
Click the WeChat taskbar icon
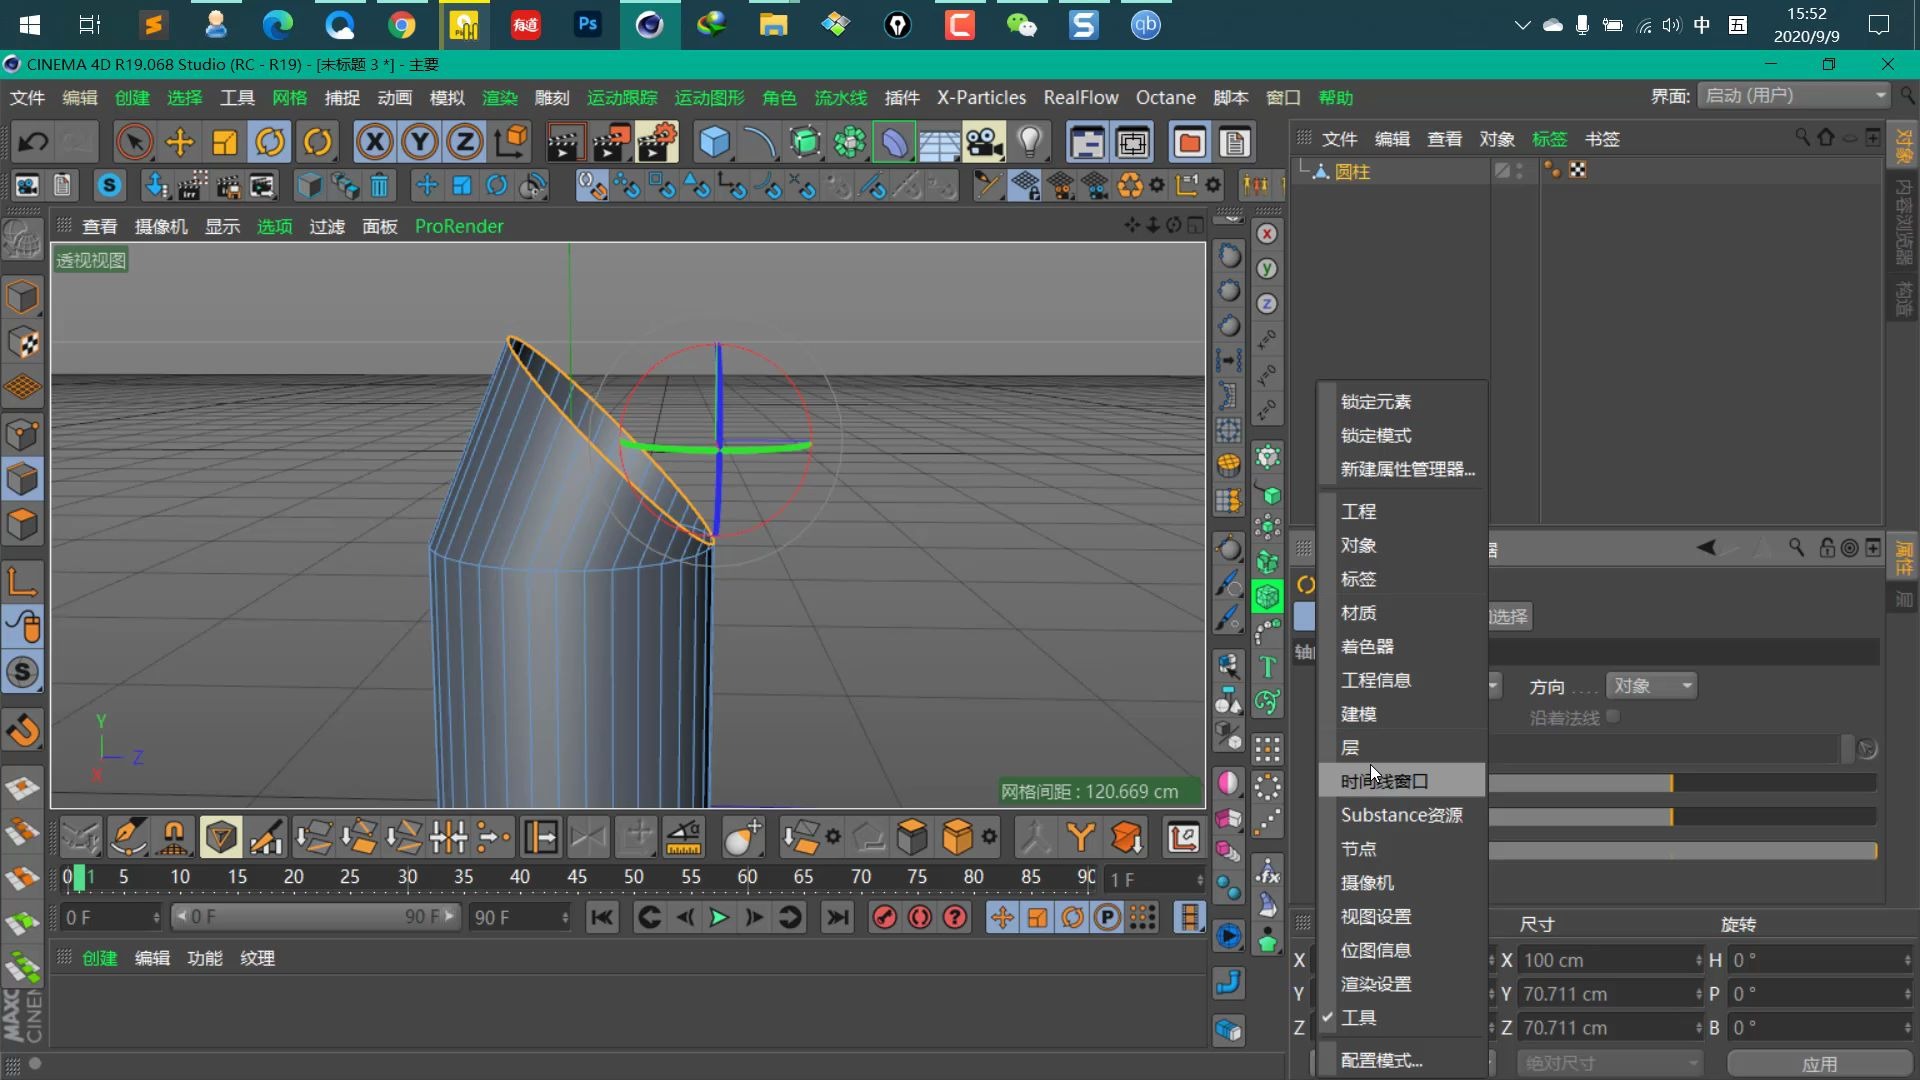click(1022, 24)
